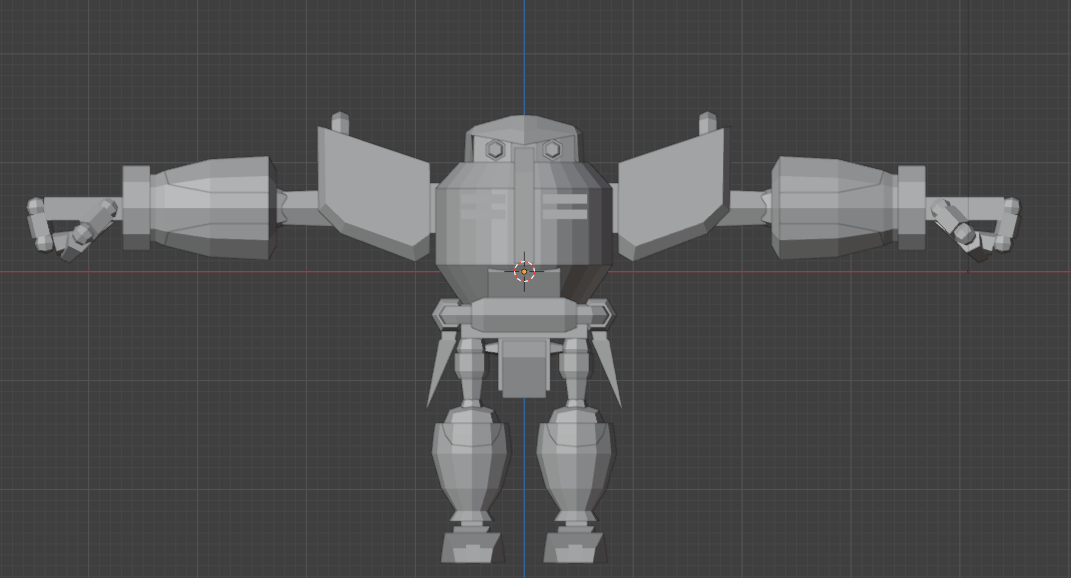Click the horizontal vent slots on the chest
The image size is (1071, 578).
[x=565, y=206]
